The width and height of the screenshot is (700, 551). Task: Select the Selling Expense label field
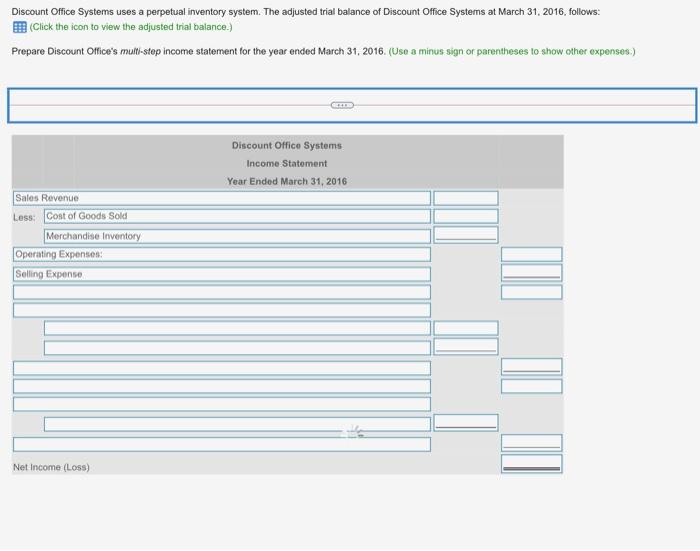tap(222, 274)
